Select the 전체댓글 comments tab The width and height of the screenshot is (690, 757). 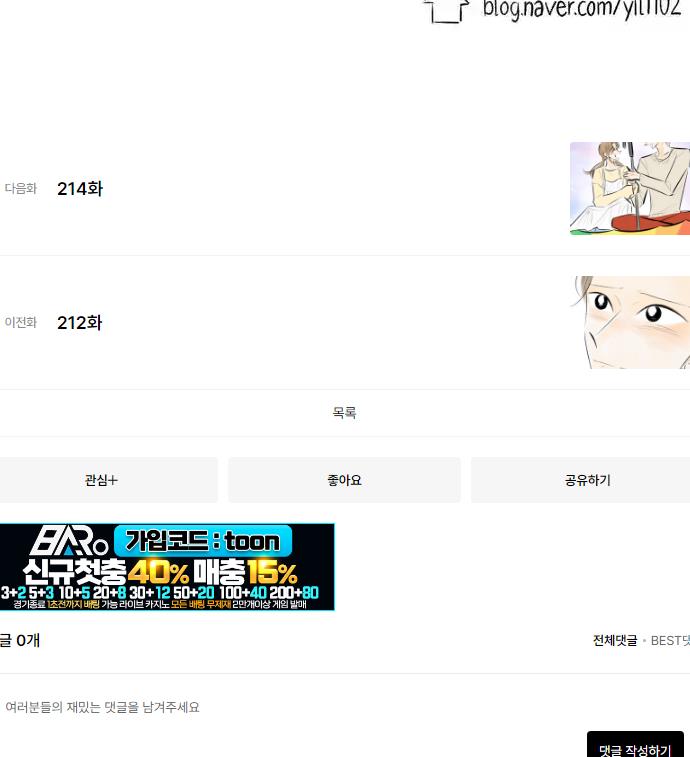pos(615,641)
